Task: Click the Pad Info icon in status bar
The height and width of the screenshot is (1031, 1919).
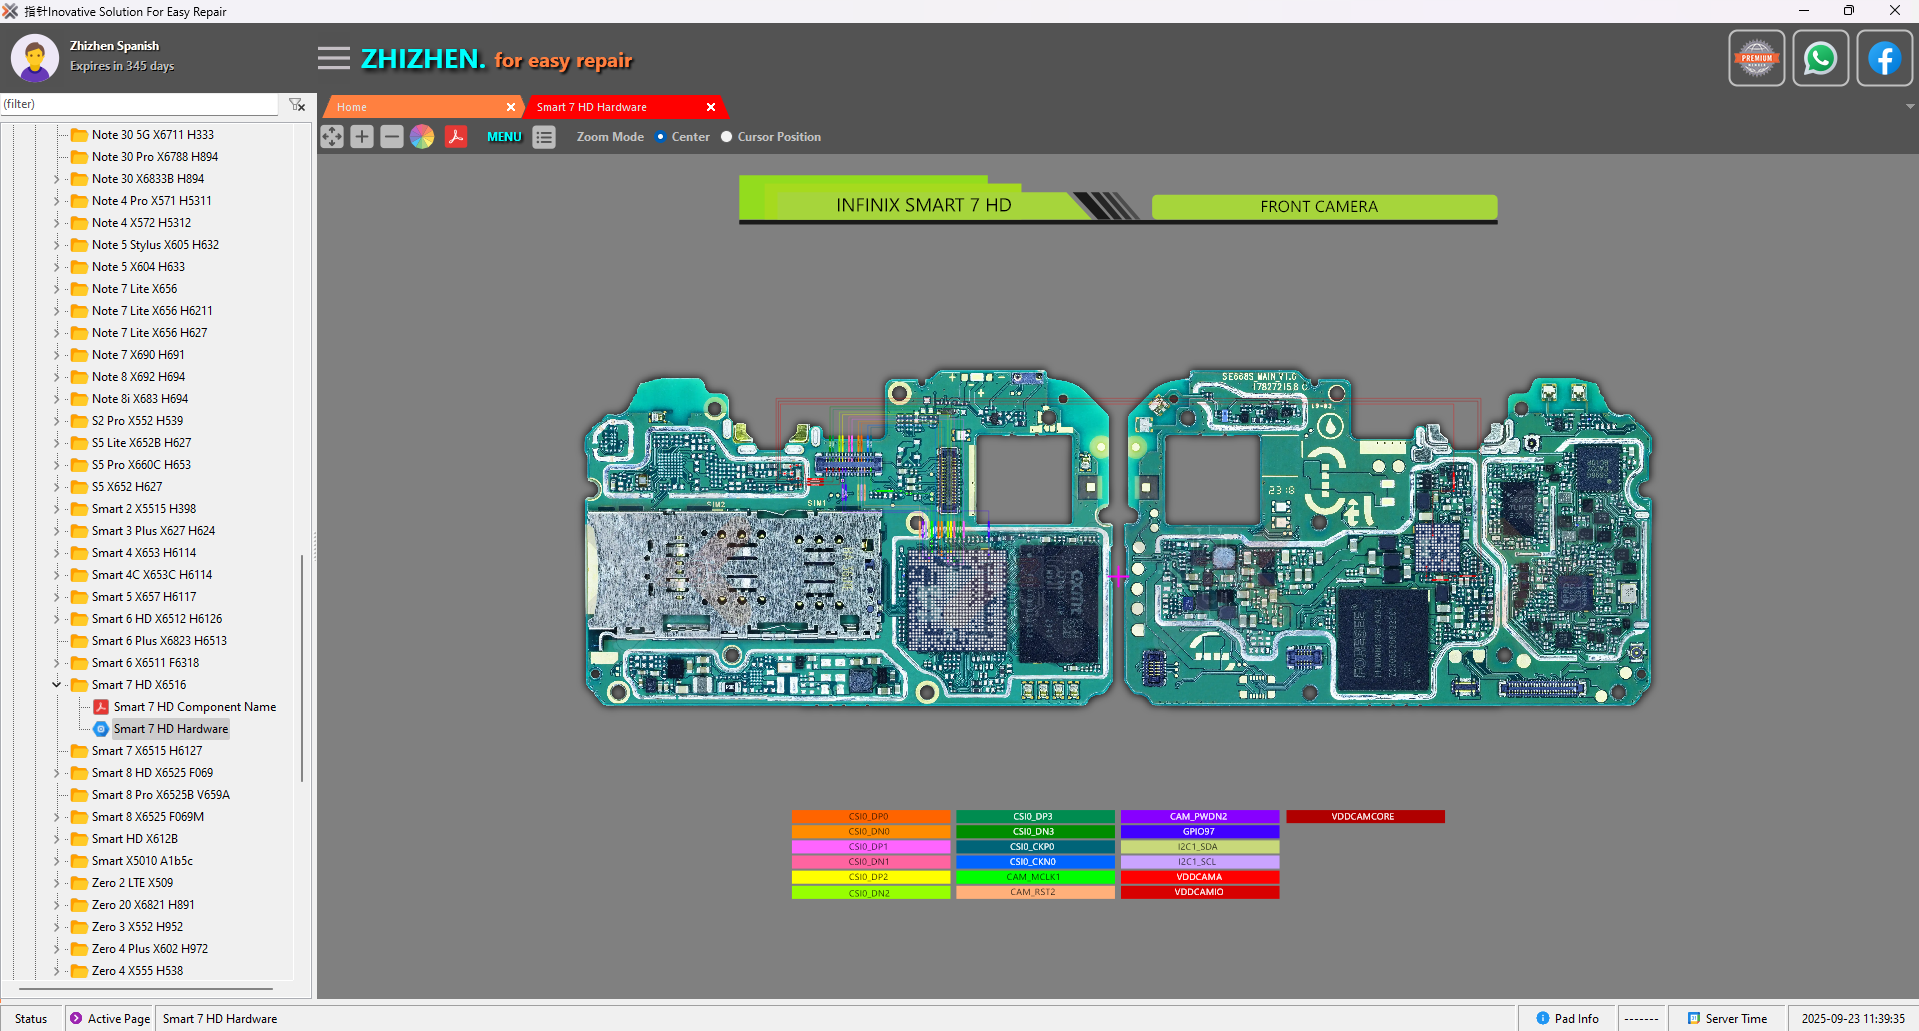Action: click(1543, 1018)
